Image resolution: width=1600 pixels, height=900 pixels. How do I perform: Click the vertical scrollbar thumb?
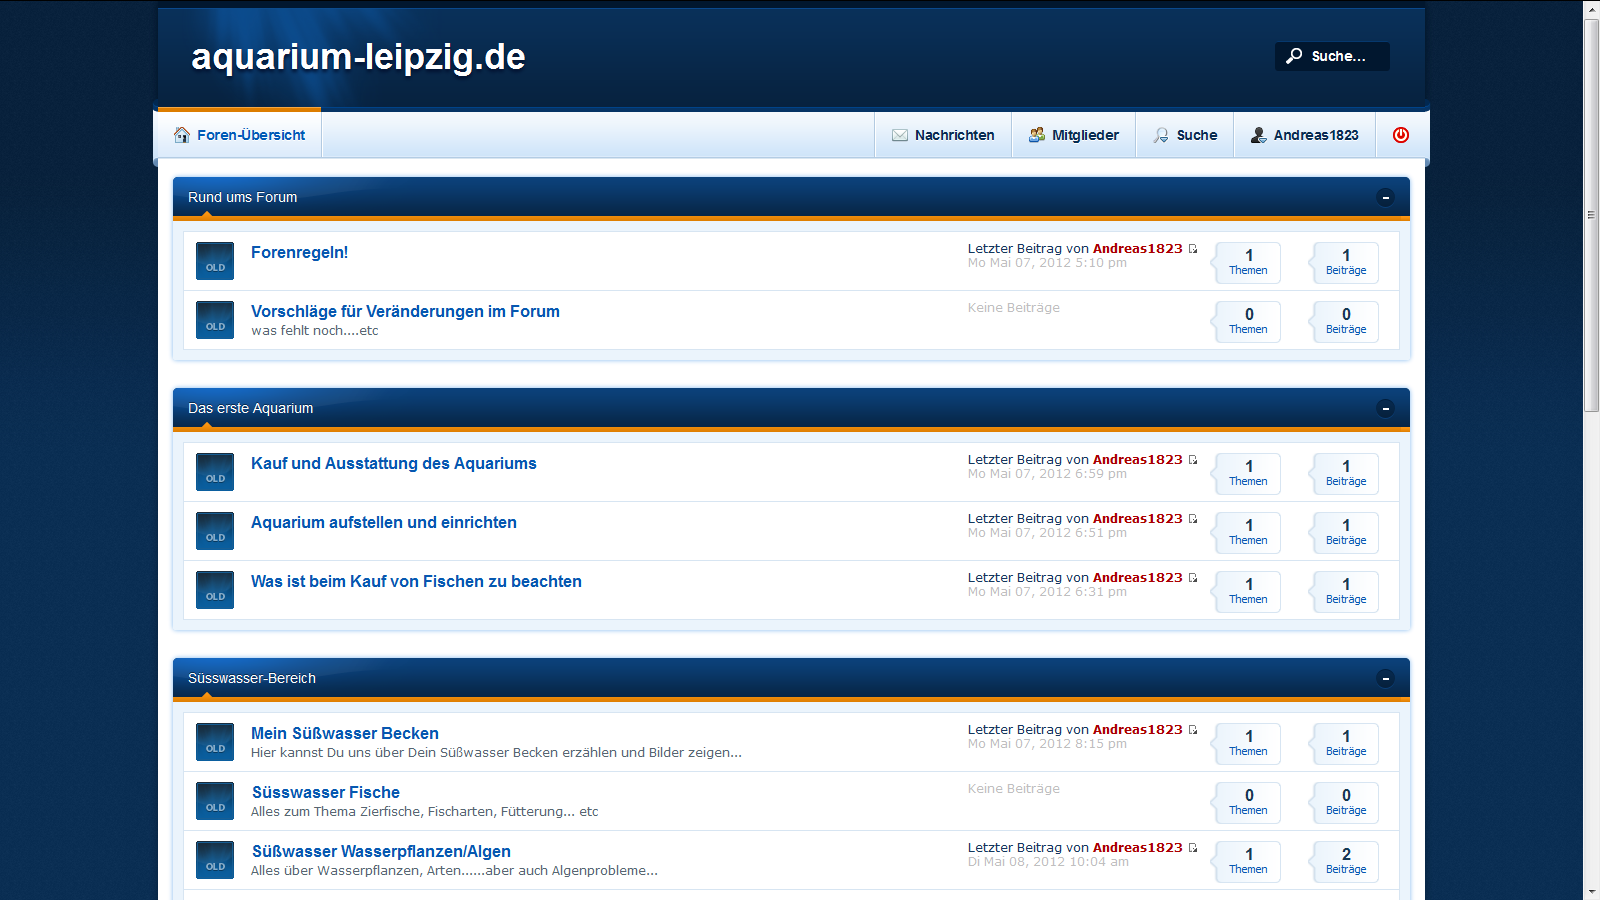[x=1591, y=215]
